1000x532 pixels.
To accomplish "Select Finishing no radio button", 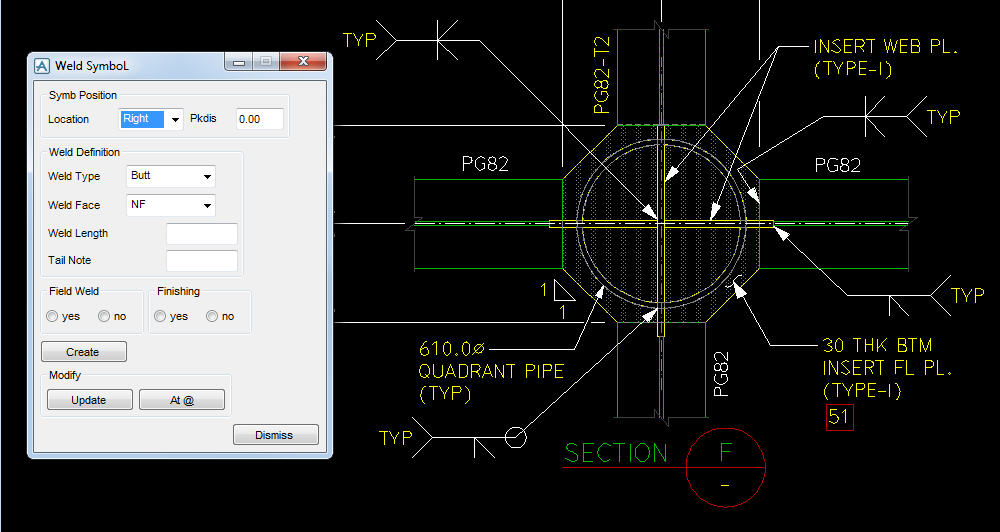I will pyautogui.click(x=212, y=316).
